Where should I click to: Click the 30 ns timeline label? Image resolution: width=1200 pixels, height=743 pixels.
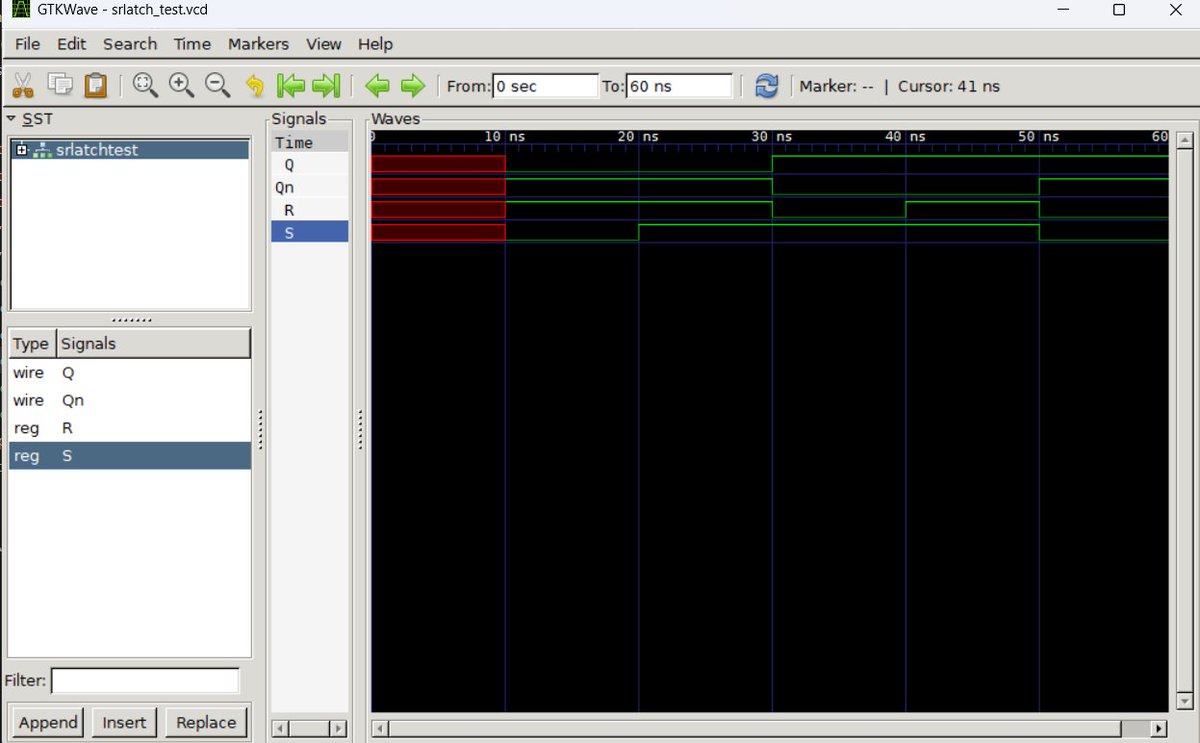772,136
